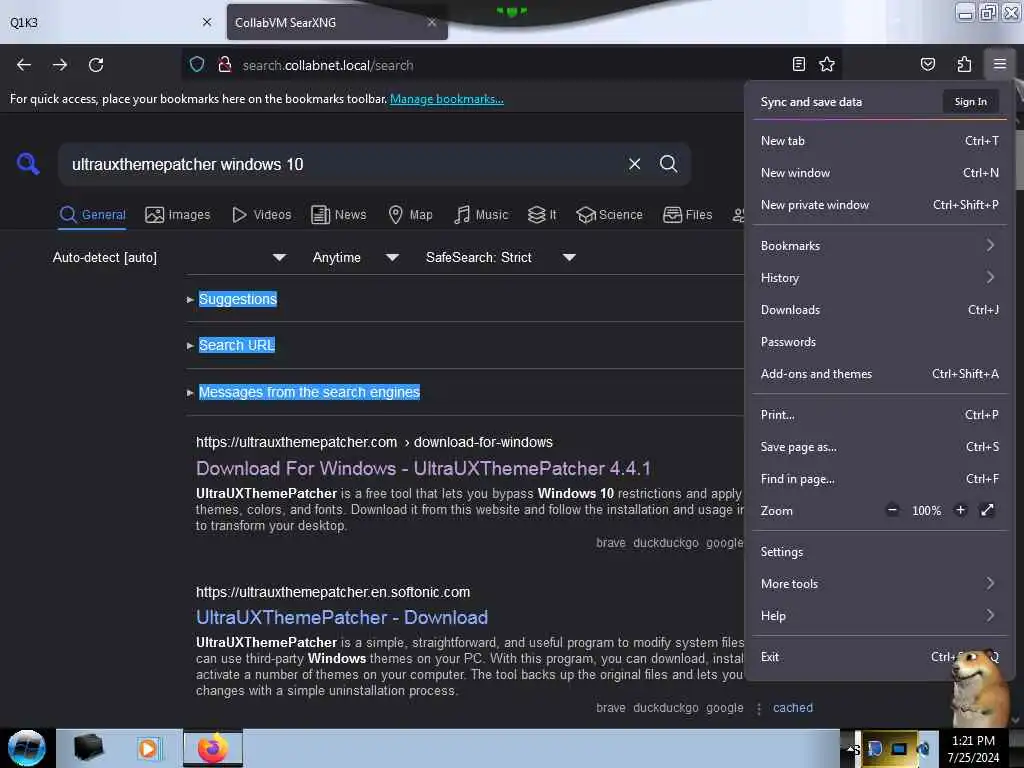Screen dimensions: 1024x768
Task: Decrease zoom with the minus button
Action: point(892,510)
